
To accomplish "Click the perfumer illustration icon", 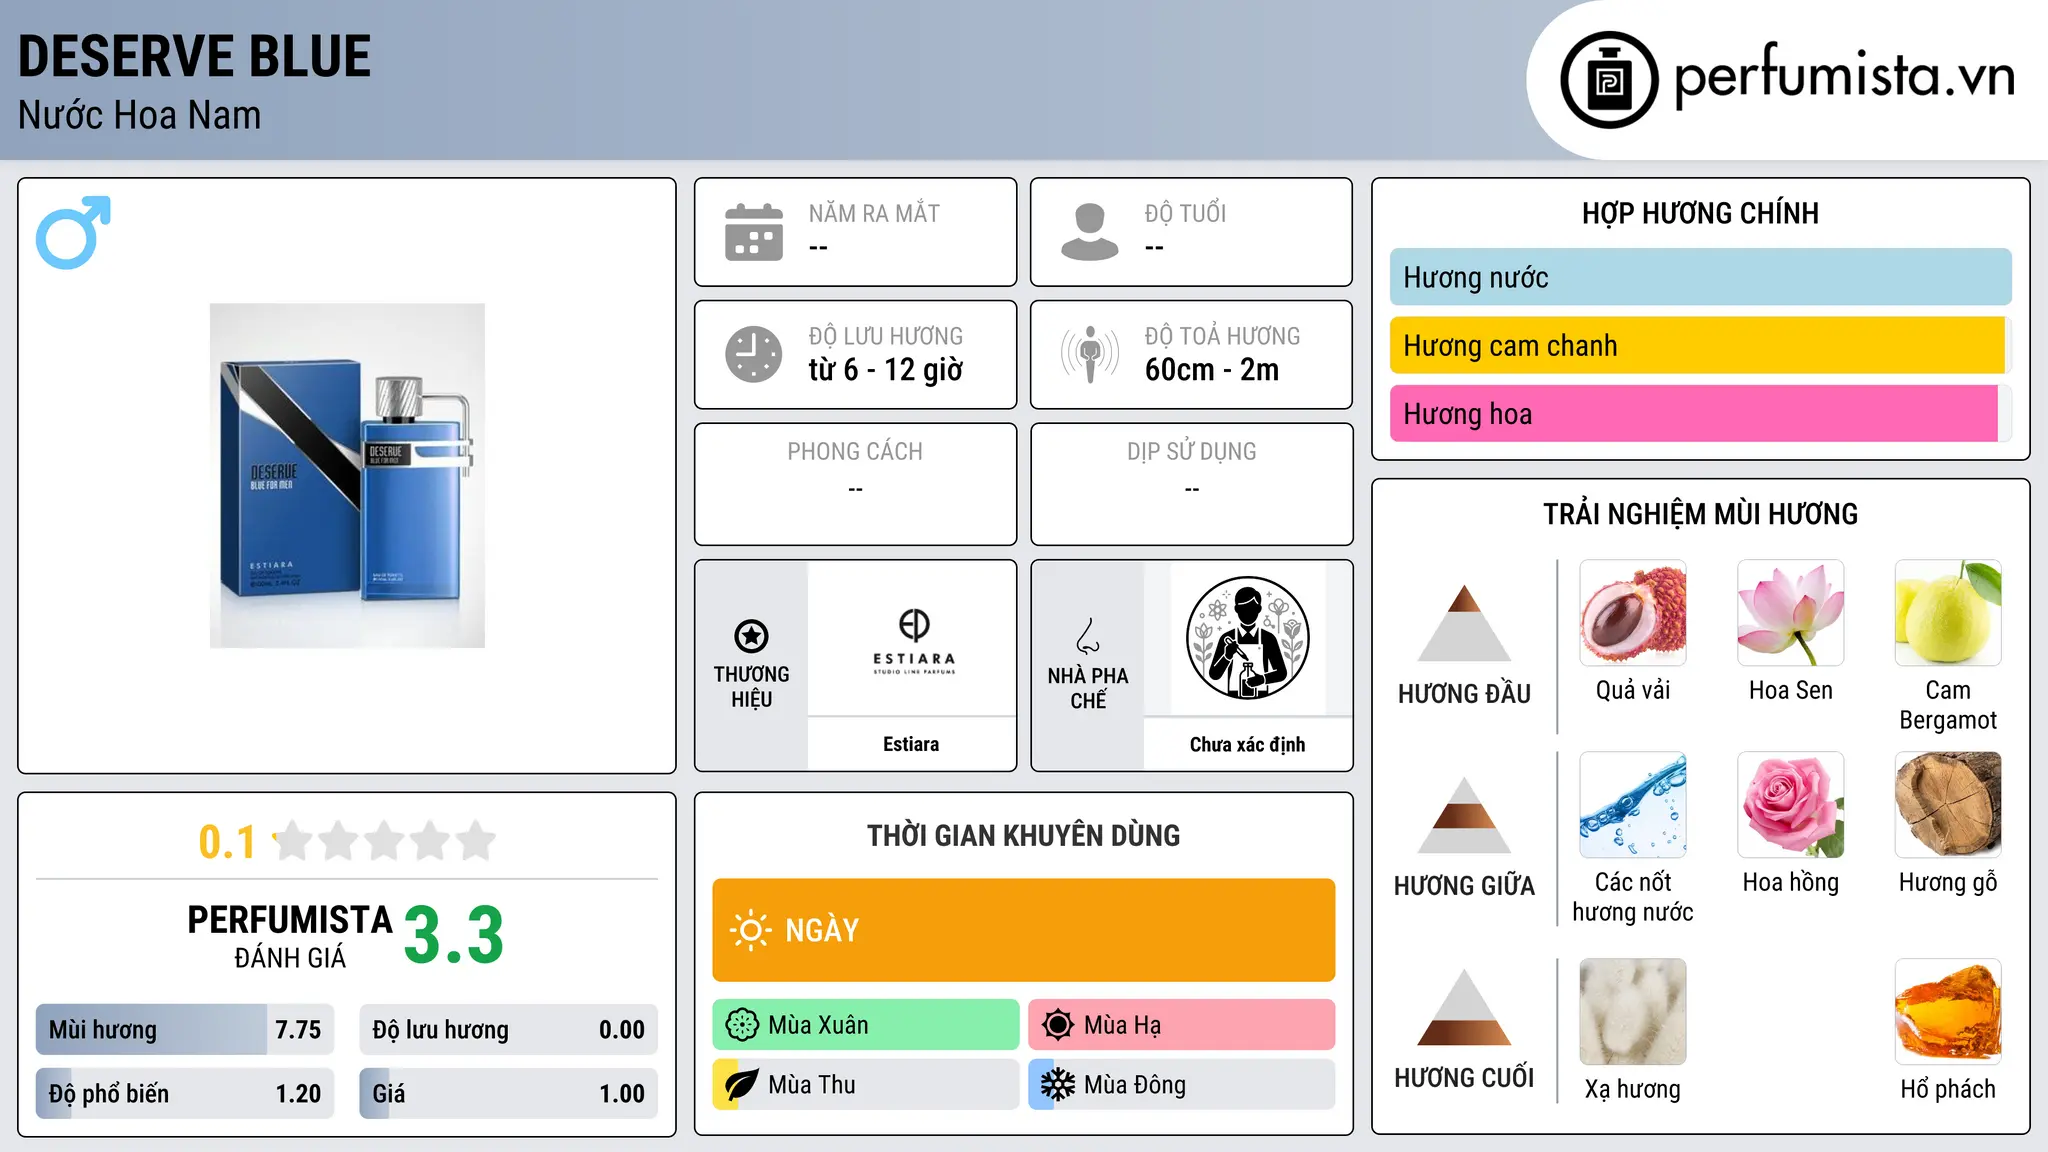I will pos(1248,638).
